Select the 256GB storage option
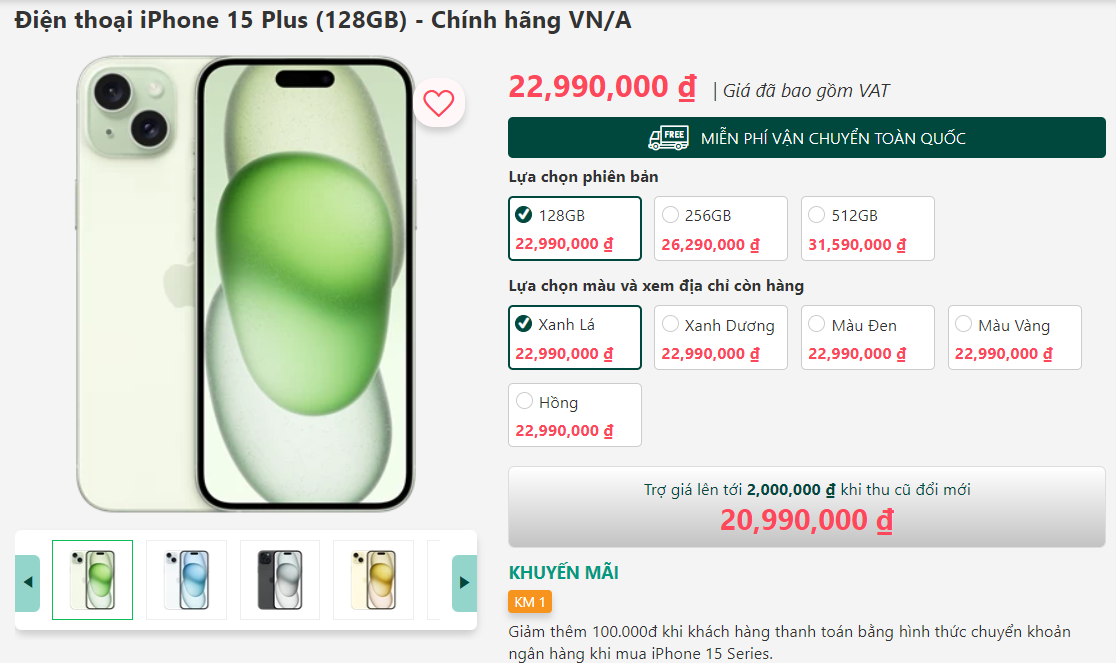1116x663 pixels. (720, 228)
